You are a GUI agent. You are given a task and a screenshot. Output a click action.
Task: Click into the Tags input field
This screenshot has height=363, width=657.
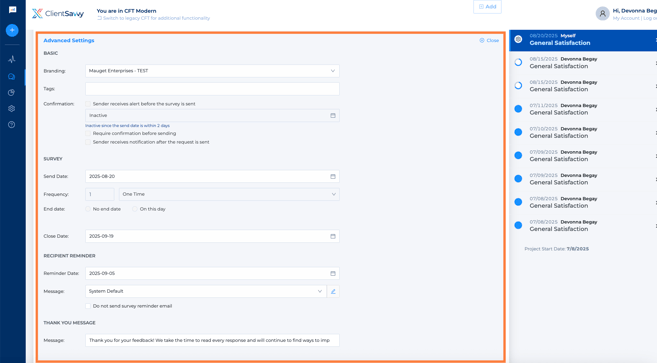pyautogui.click(x=212, y=89)
